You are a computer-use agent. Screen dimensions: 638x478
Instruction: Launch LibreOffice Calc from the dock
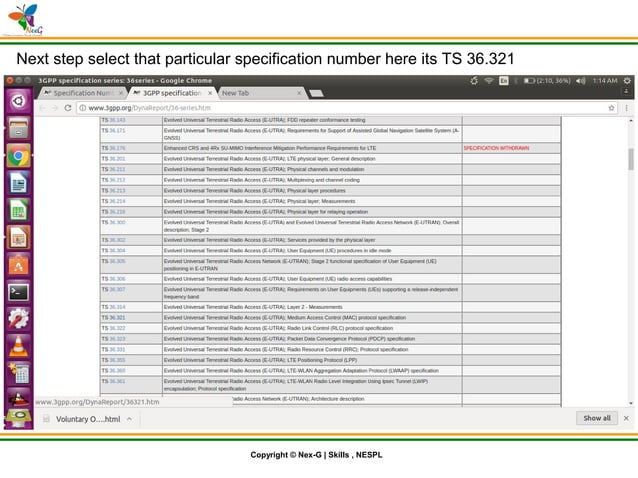pyautogui.click(x=18, y=211)
